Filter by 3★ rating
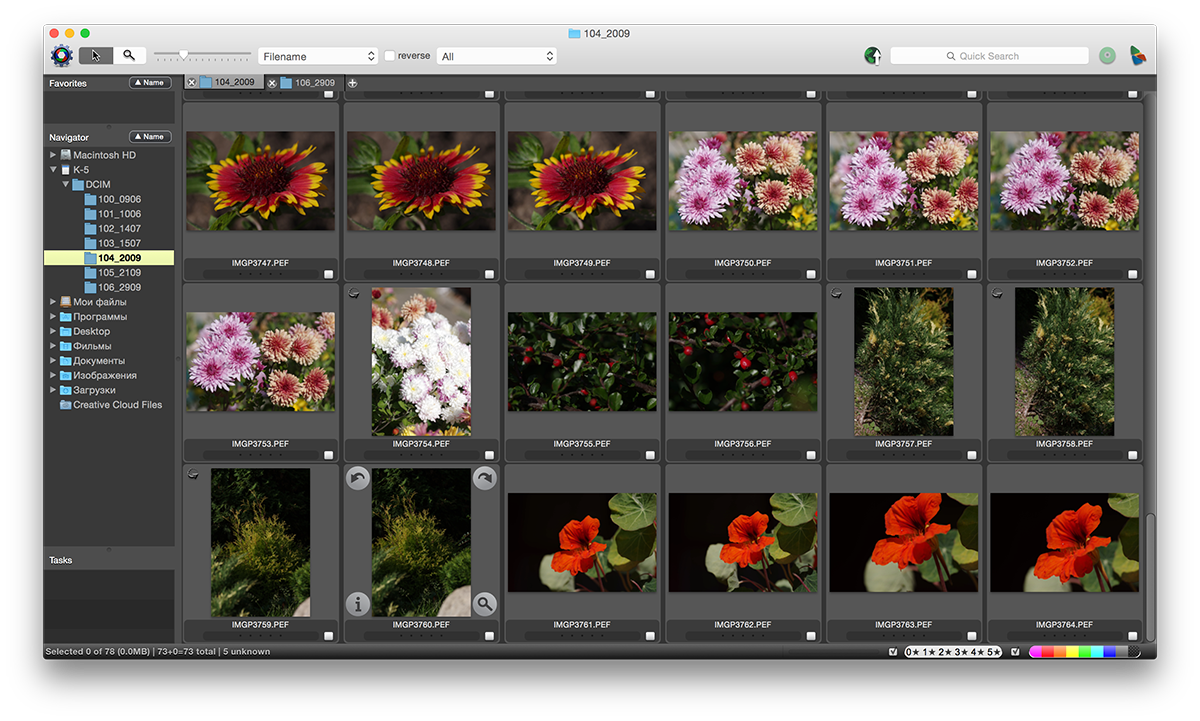This screenshot has height=721, width=1200. pos(962,652)
